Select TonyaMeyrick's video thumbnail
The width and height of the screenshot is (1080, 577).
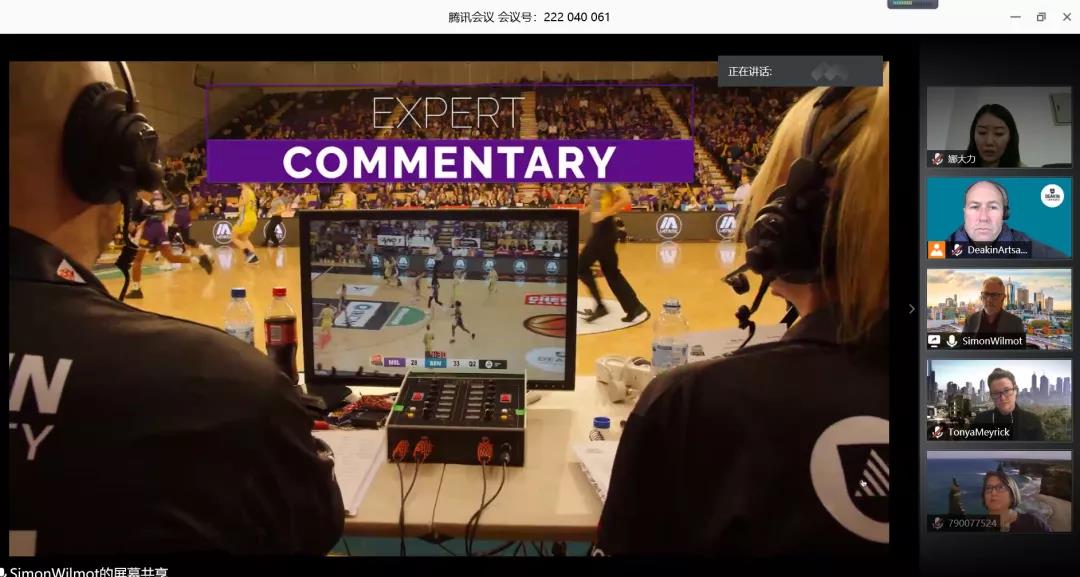click(x=998, y=398)
